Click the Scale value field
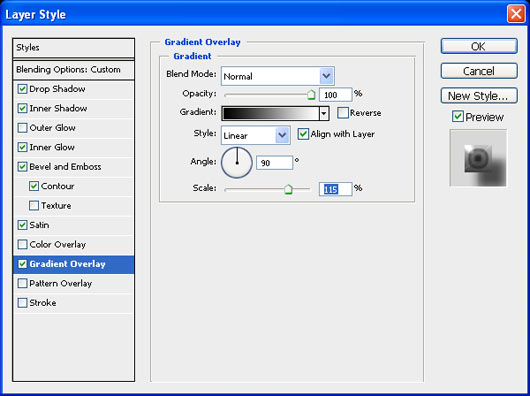The height and width of the screenshot is (396, 530). [335, 189]
